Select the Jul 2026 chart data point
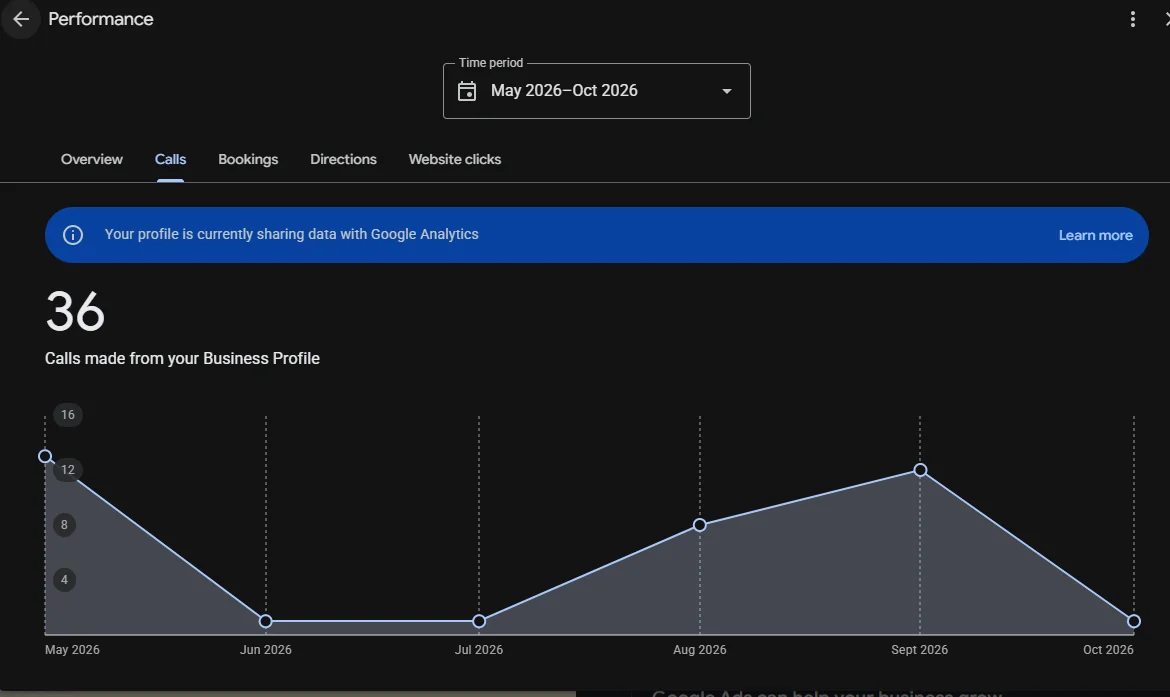This screenshot has height=697, width=1170. click(479, 621)
